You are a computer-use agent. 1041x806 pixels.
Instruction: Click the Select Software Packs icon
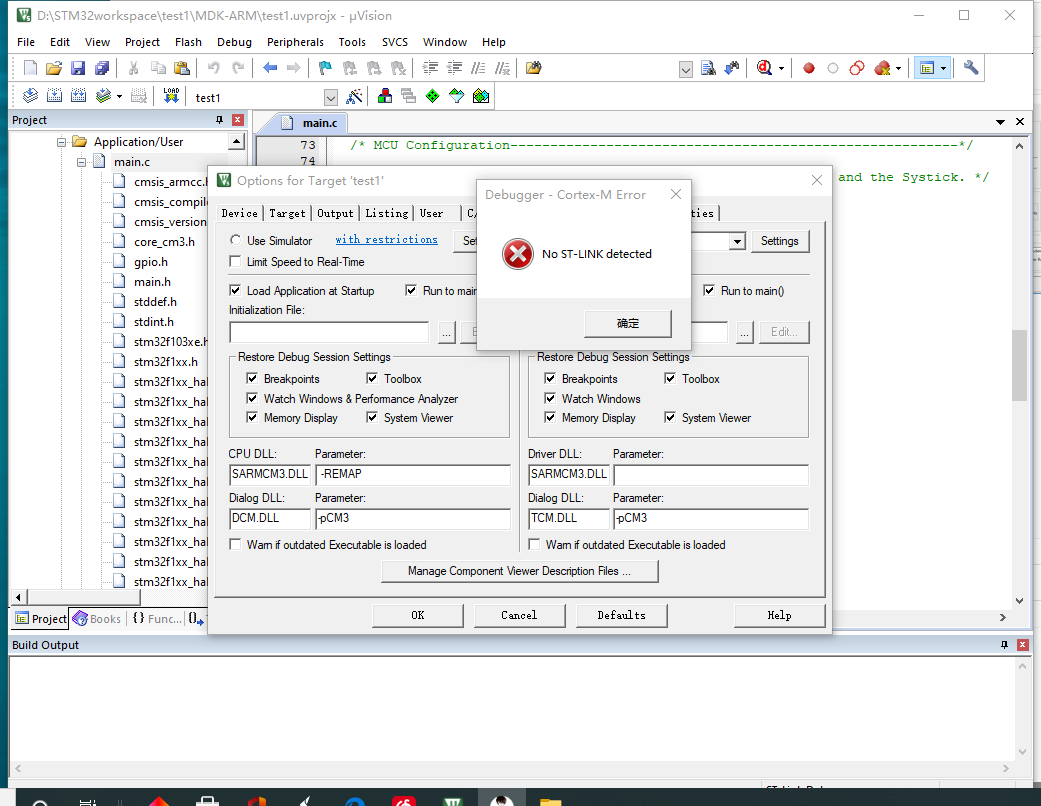tap(456, 96)
